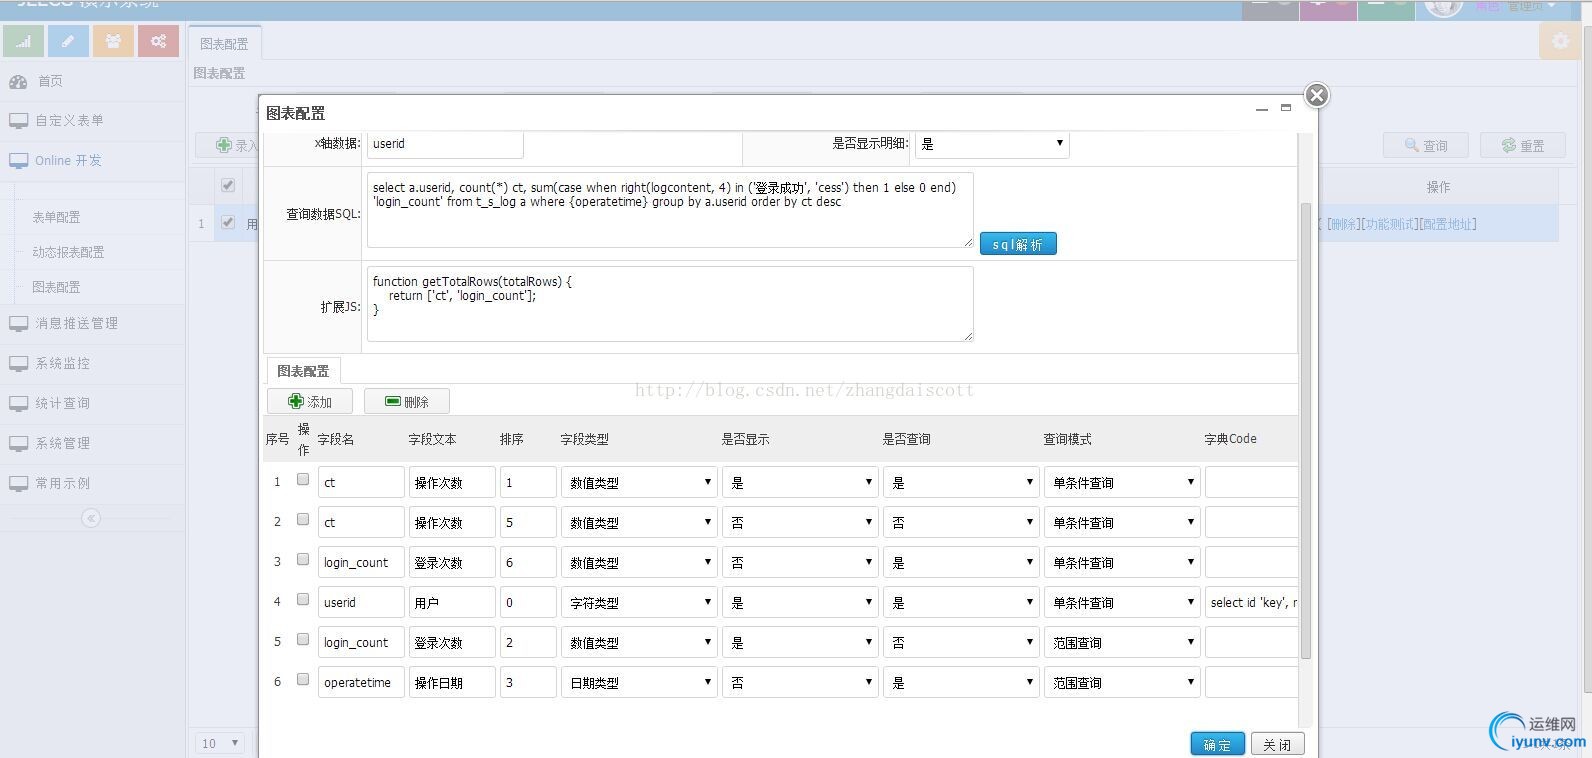Click the 字段文本 field containing 操作日期
The image size is (1592, 758).
pyautogui.click(x=452, y=682)
